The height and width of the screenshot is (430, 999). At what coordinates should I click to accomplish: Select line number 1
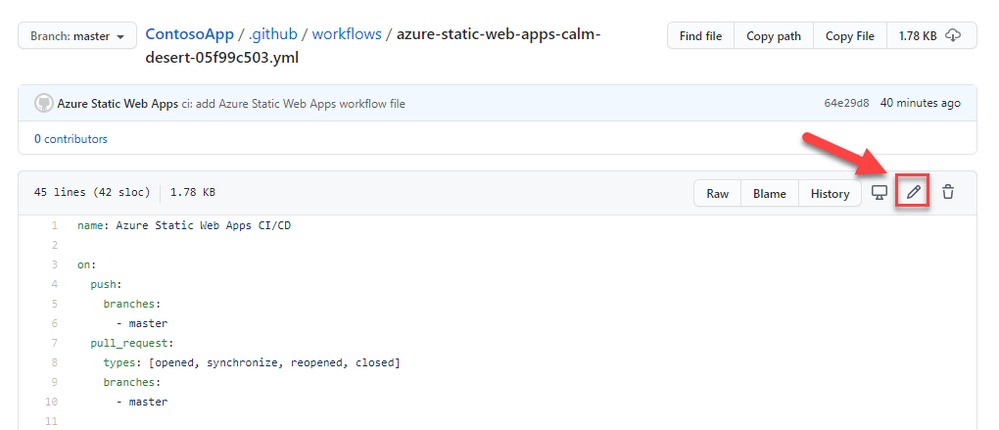[55, 226]
